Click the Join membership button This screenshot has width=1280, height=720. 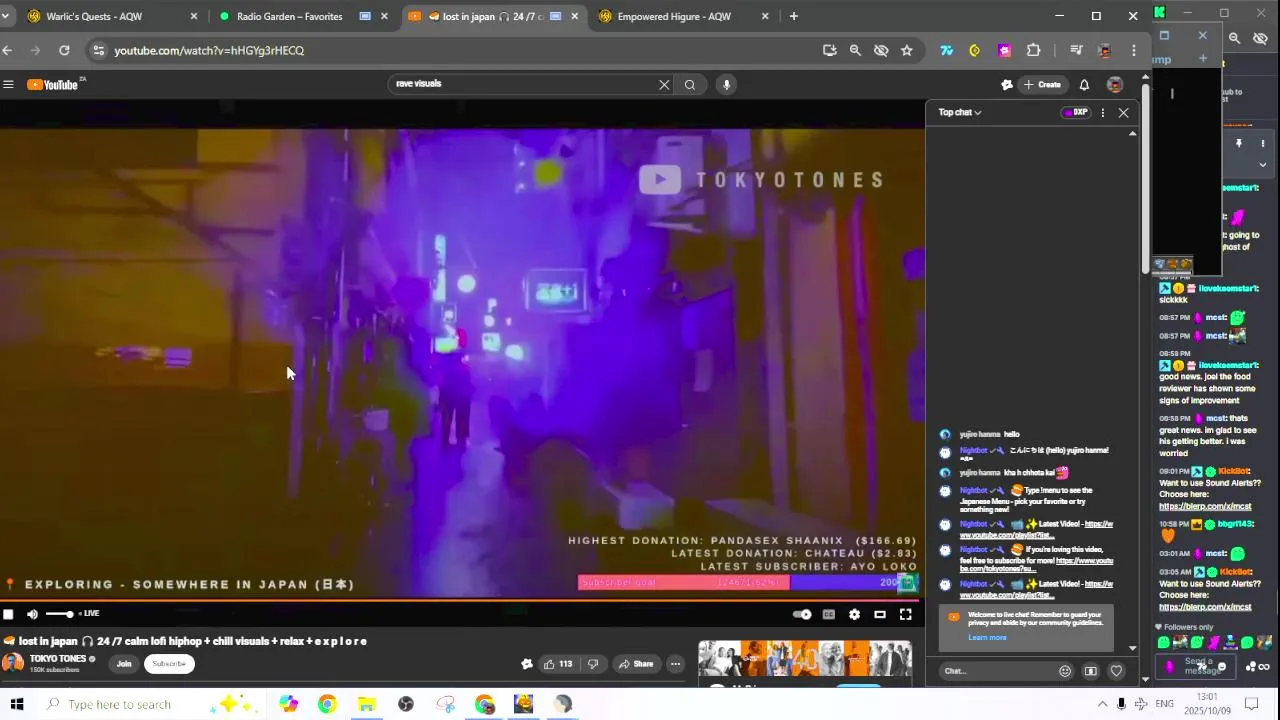coord(124,664)
